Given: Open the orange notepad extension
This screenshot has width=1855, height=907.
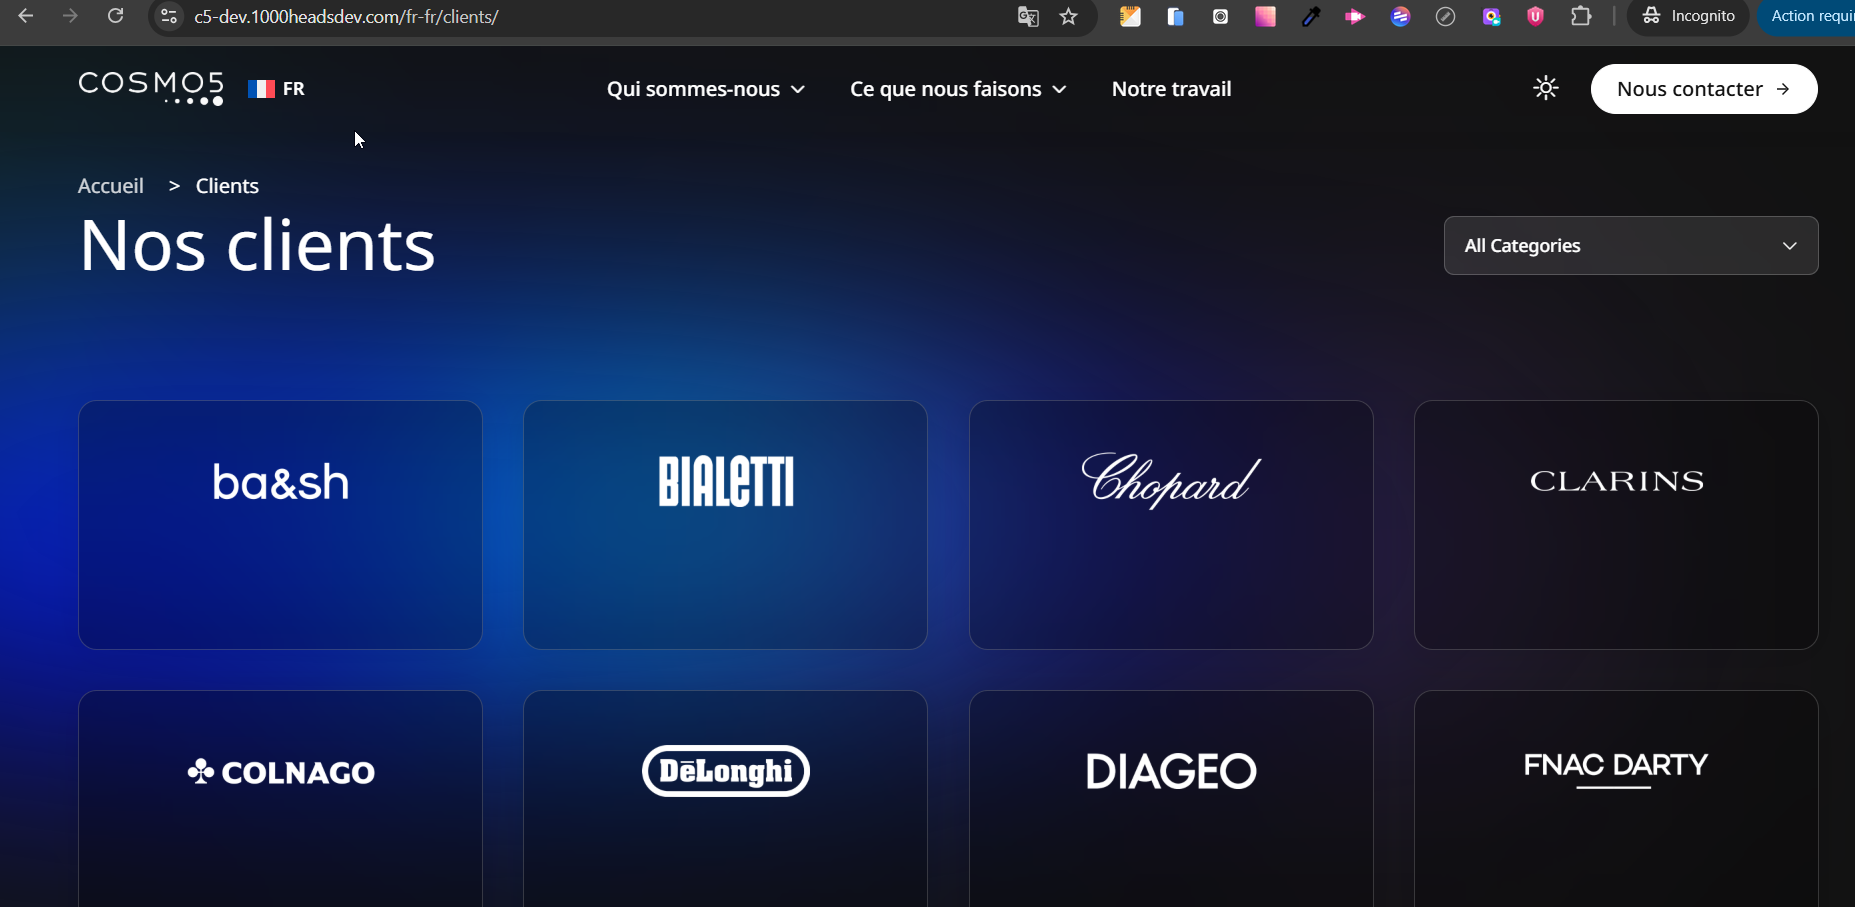Looking at the screenshot, I should (x=1130, y=17).
